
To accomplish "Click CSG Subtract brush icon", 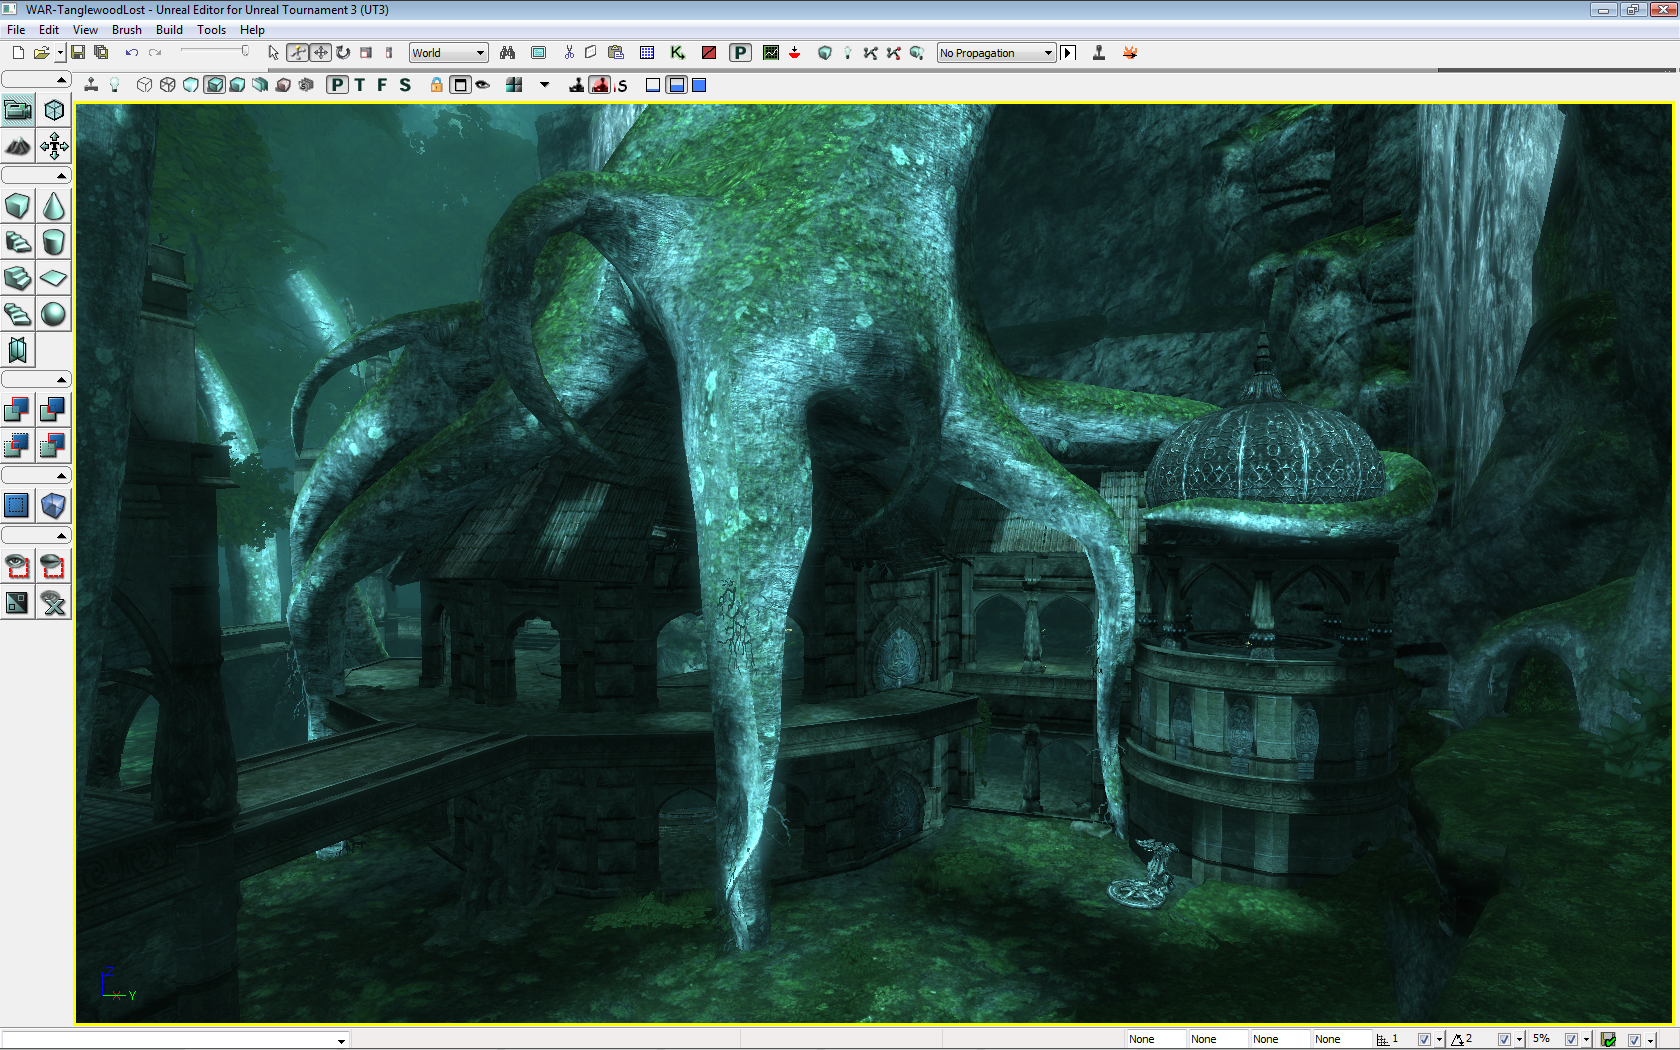I will point(54,409).
